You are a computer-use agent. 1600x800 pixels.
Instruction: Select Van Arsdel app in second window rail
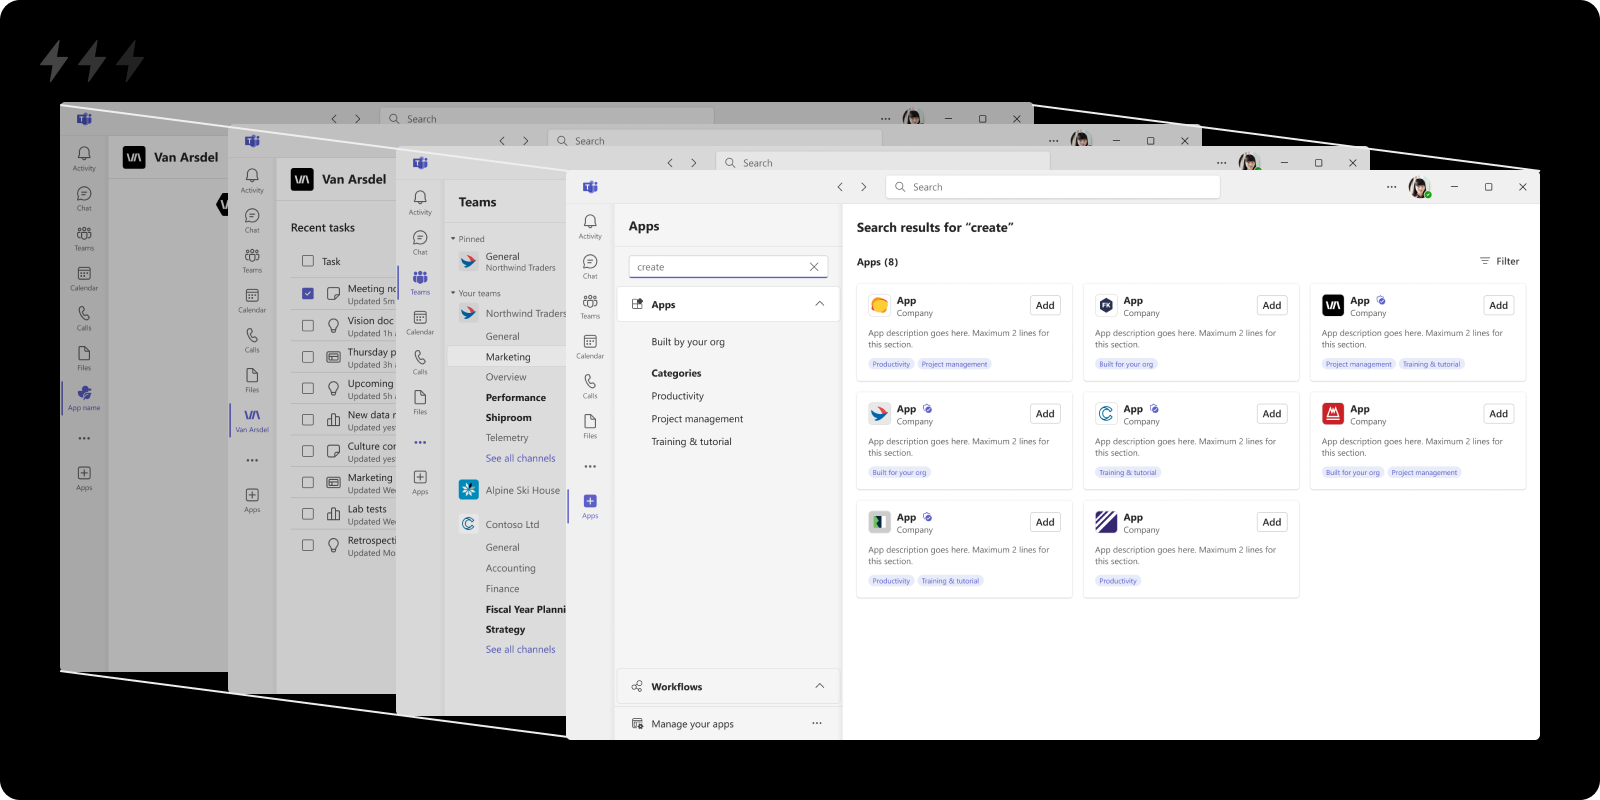coord(252,420)
